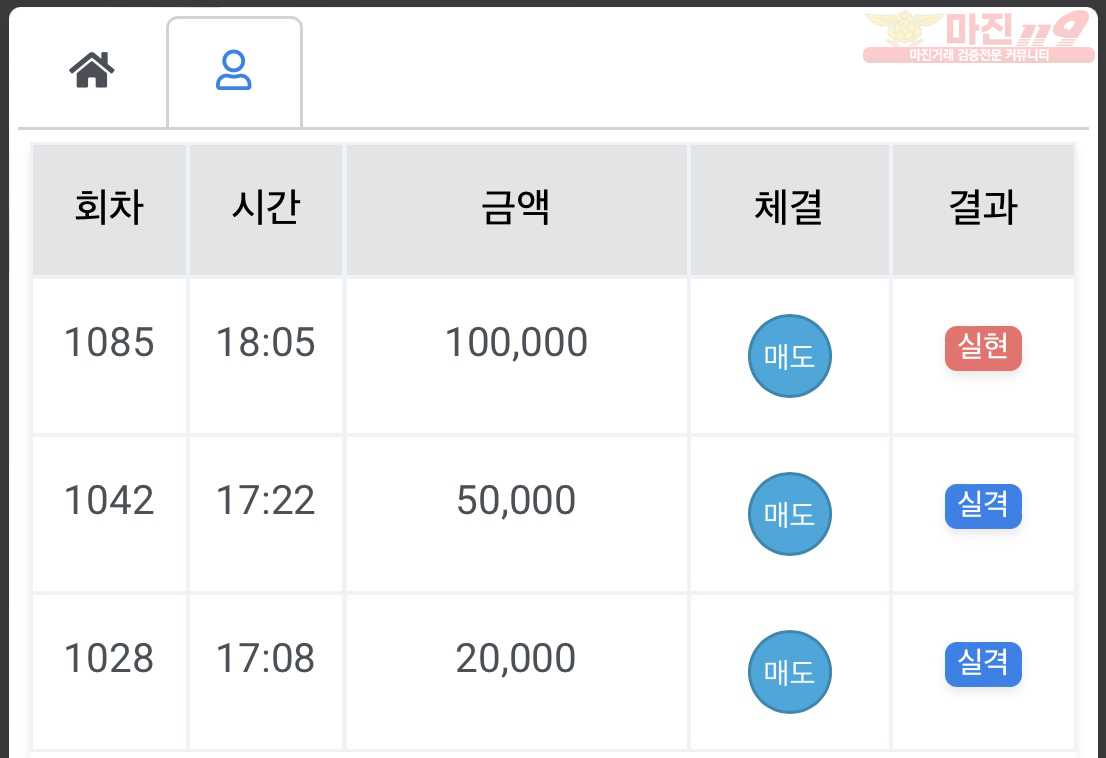This screenshot has height=758, width=1106.
Task: Click the 마진119 logo watermark
Action: [x=978, y=37]
